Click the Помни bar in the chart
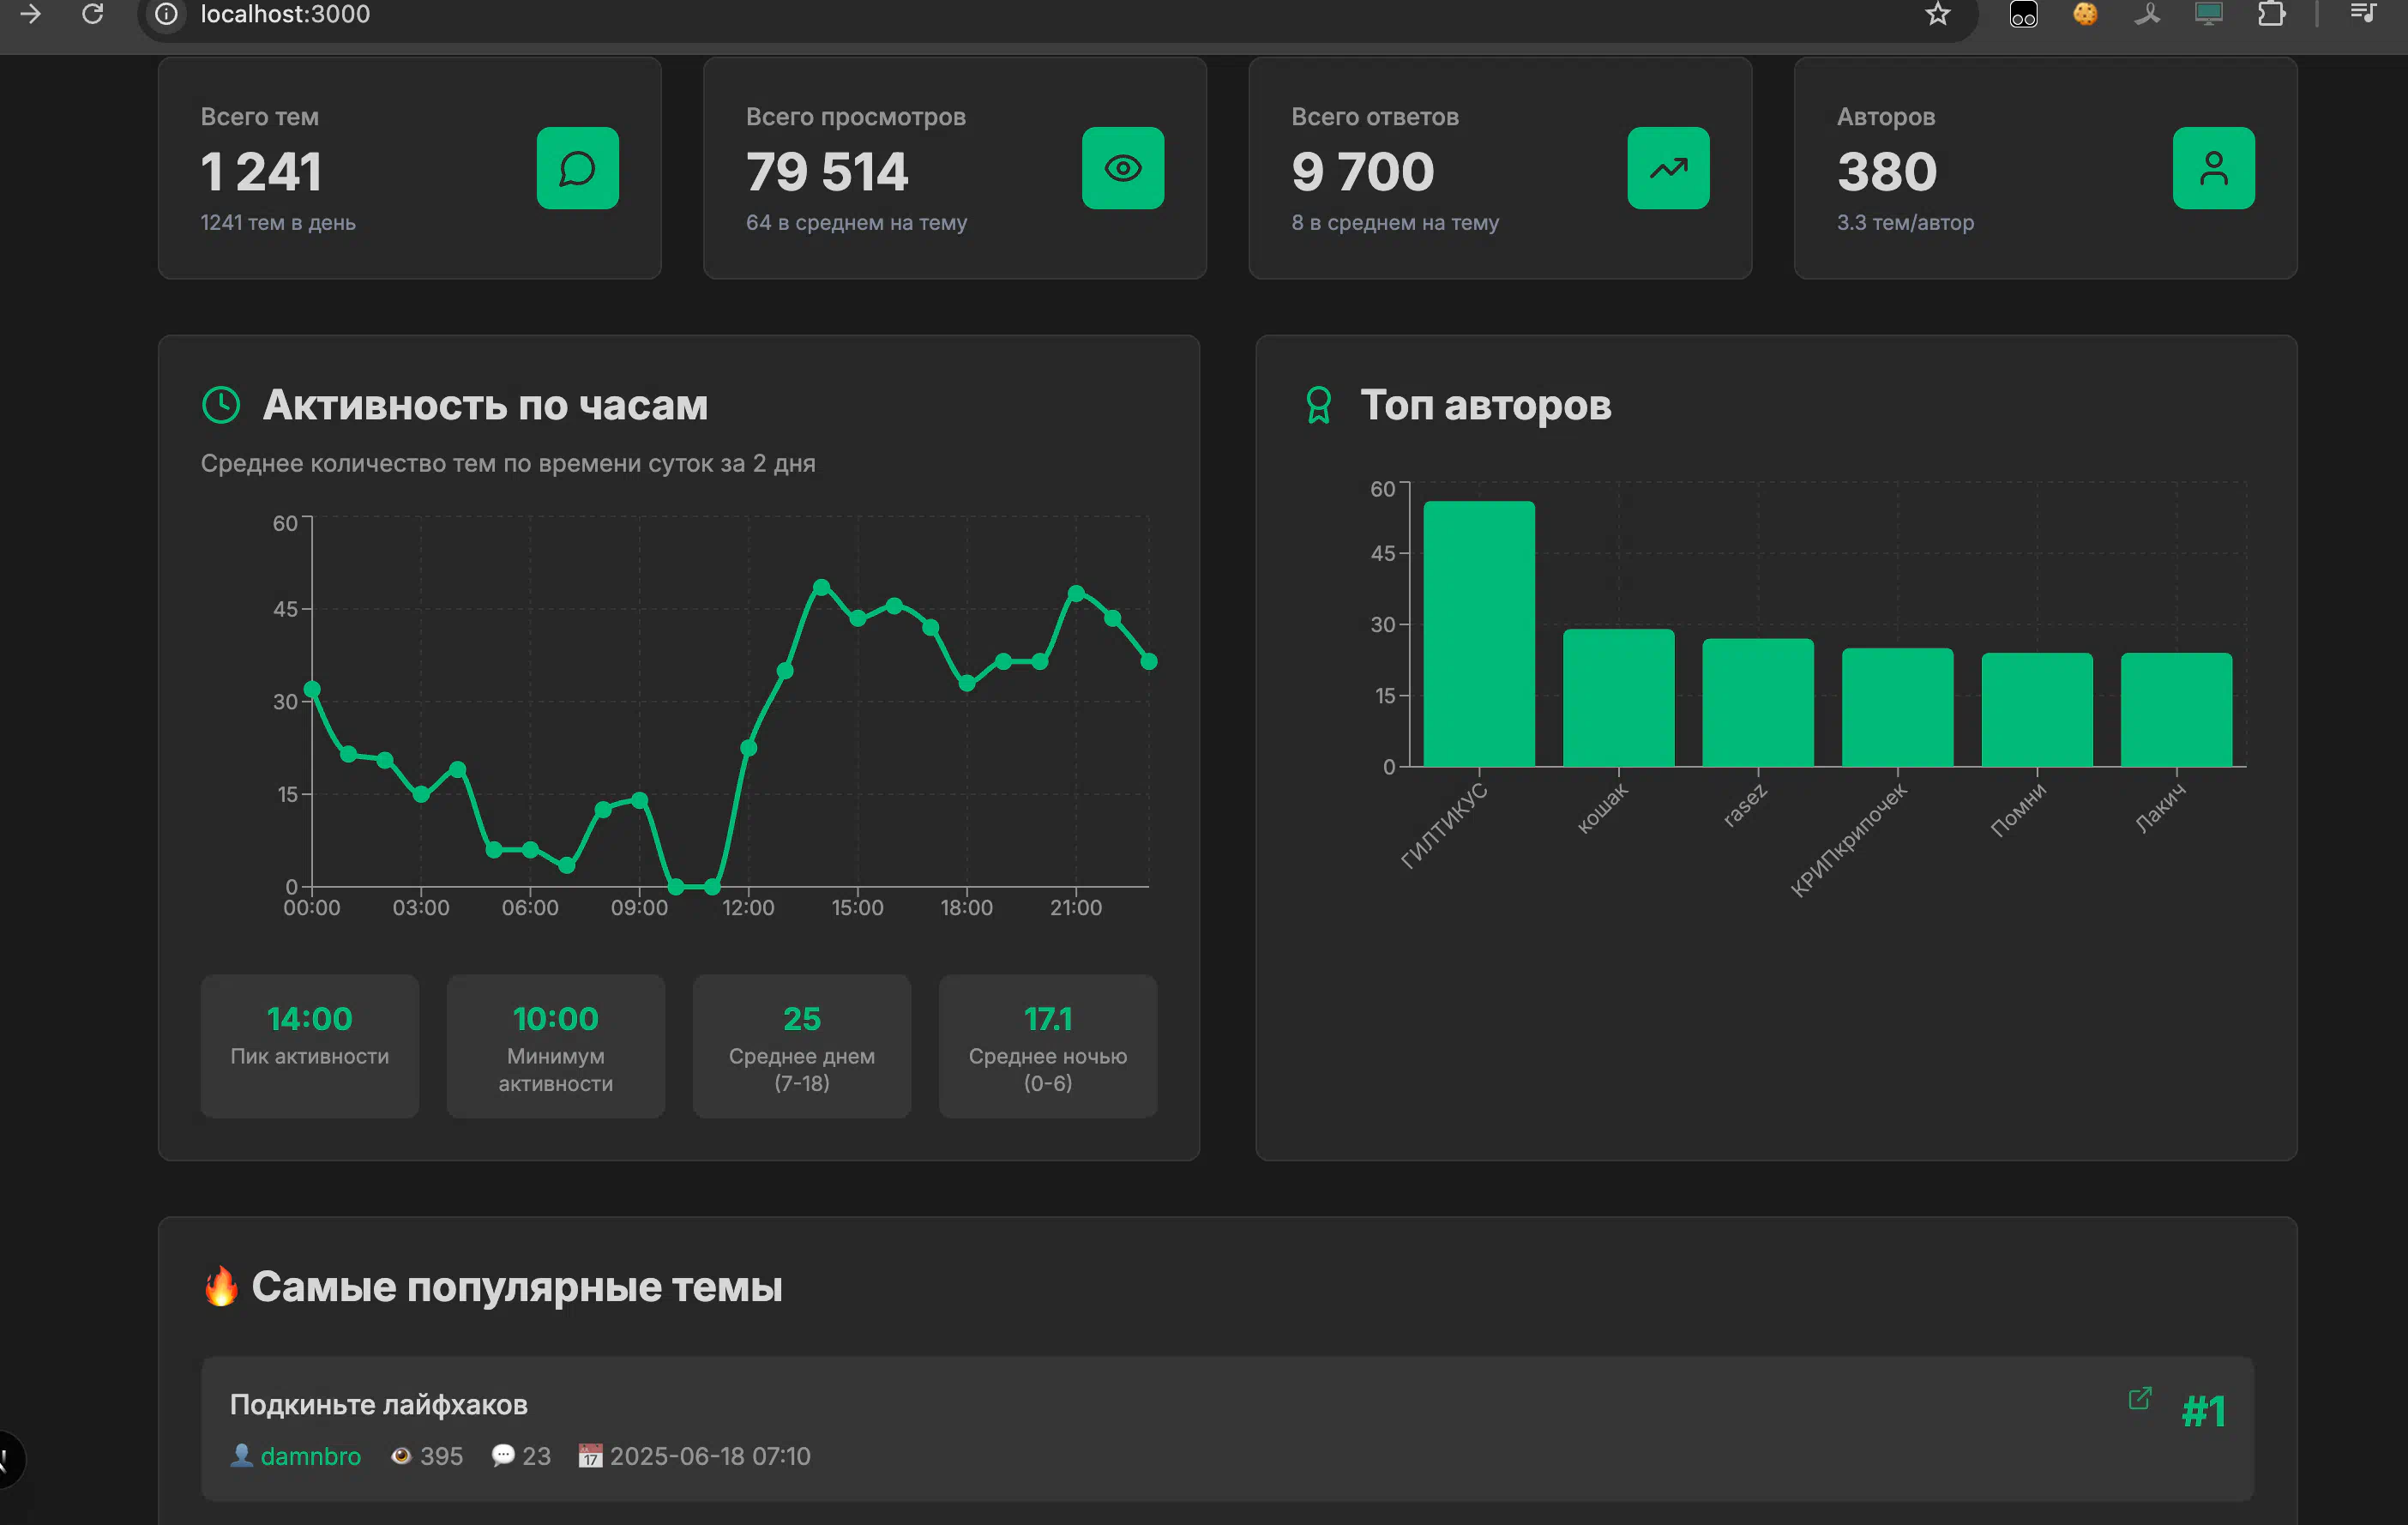 point(2037,710)
